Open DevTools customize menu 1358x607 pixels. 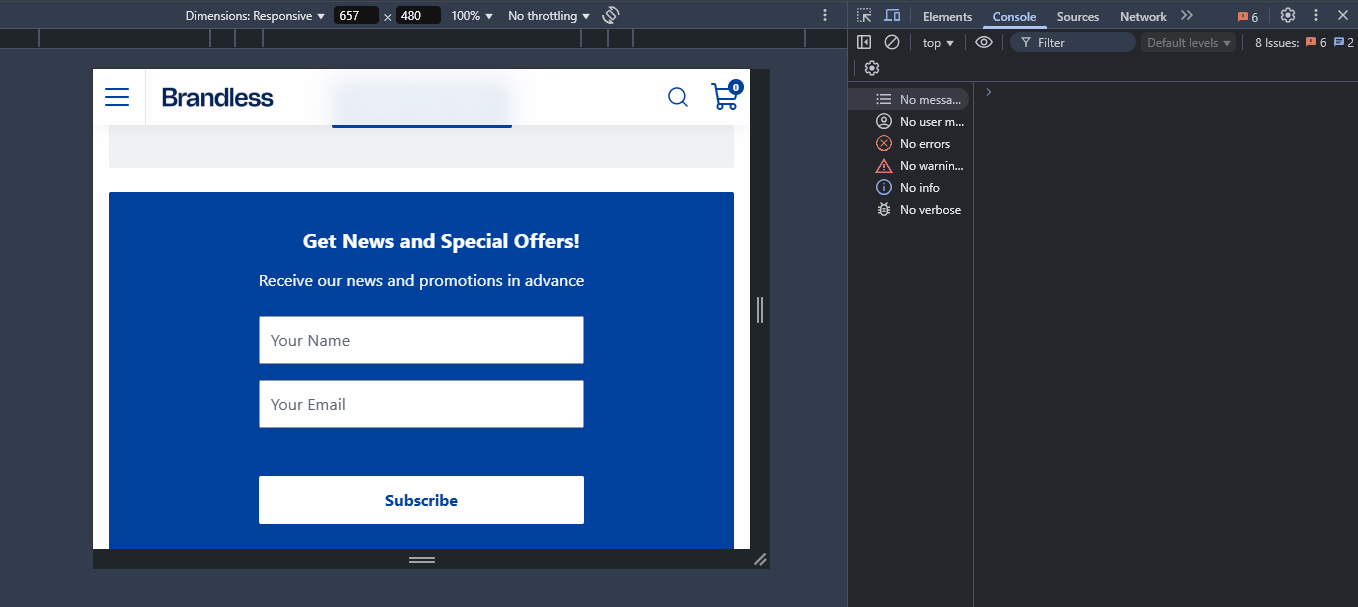pyautogui.click(x=1316, y=15)
